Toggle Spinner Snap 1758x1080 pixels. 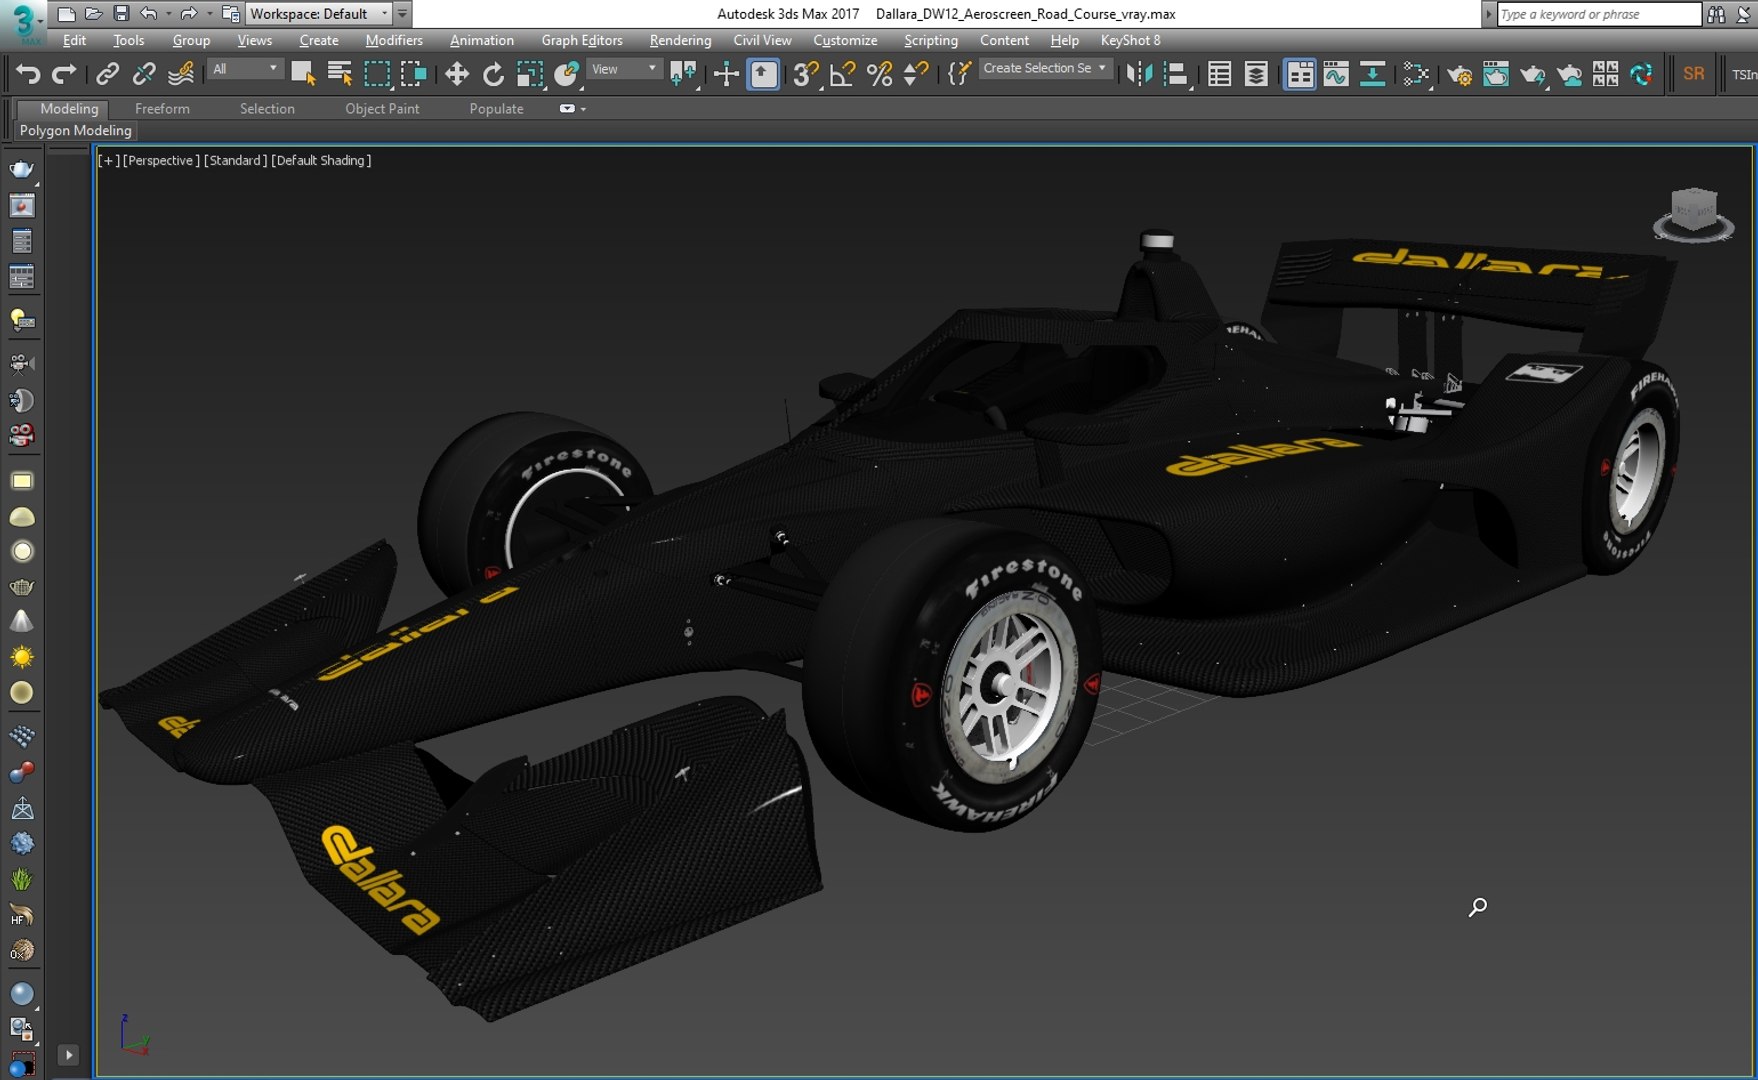[x=916, y=74]
